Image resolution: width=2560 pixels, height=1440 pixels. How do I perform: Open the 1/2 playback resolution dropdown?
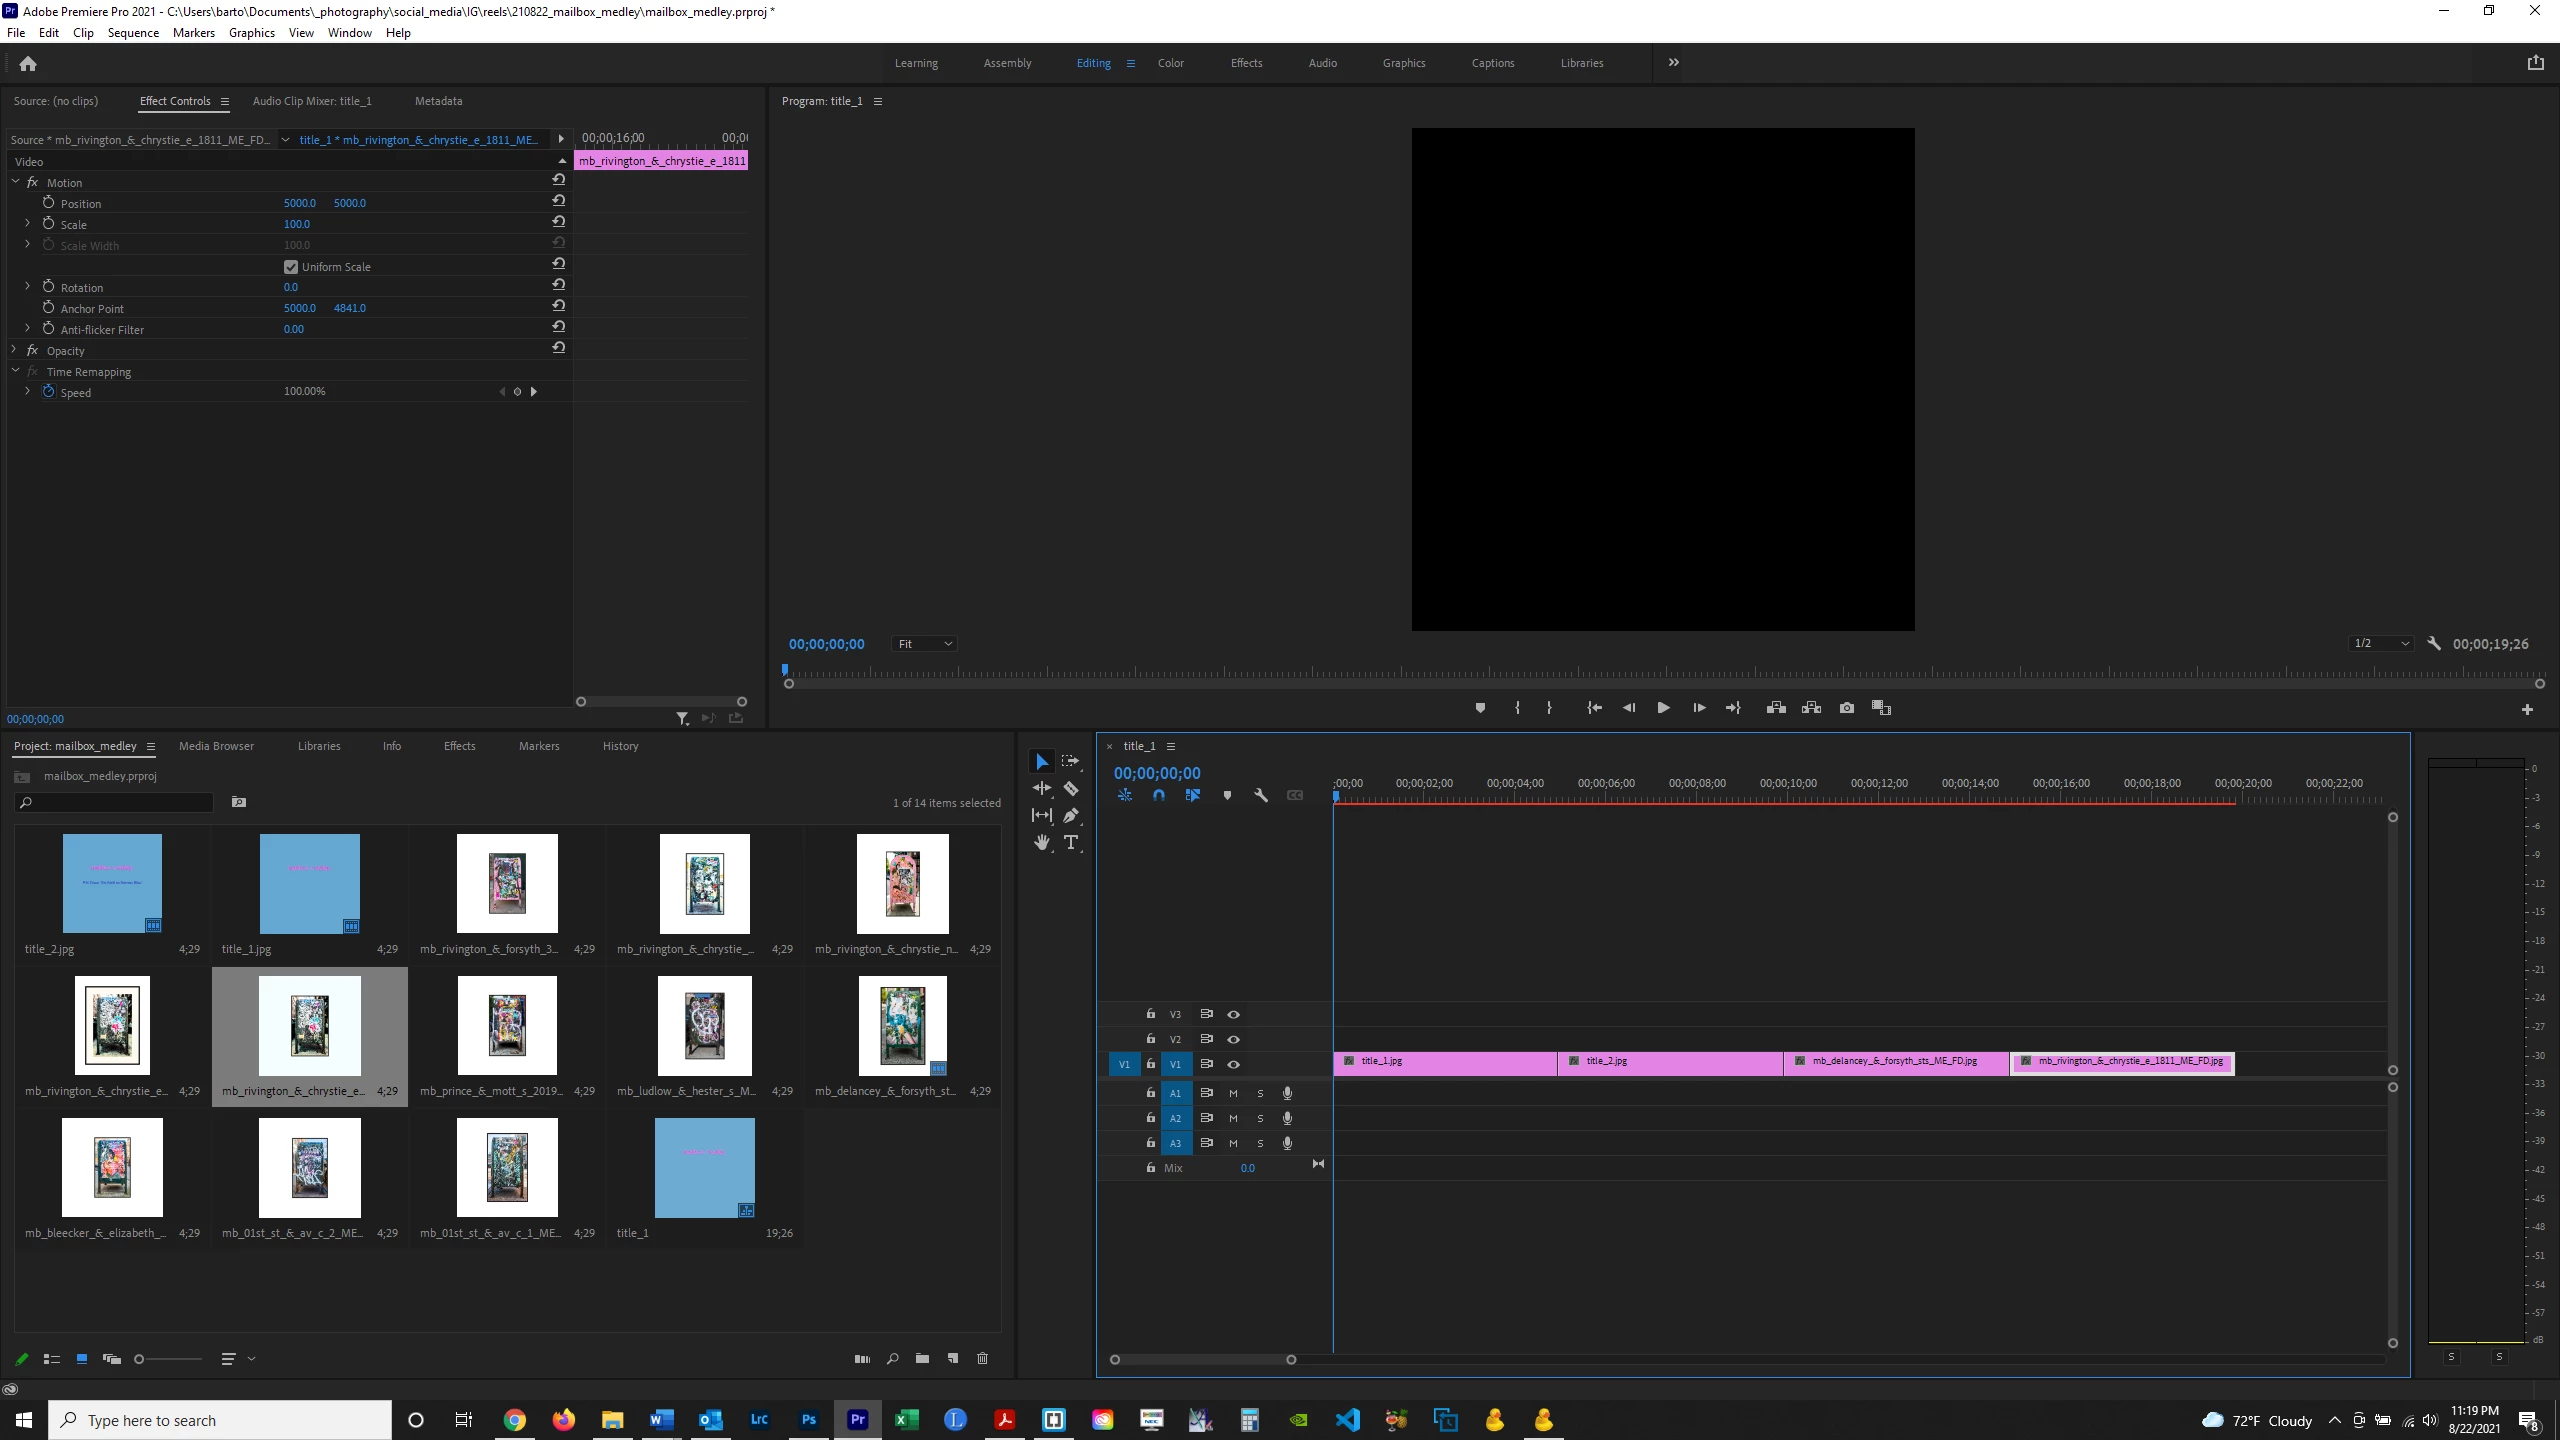2380,643
